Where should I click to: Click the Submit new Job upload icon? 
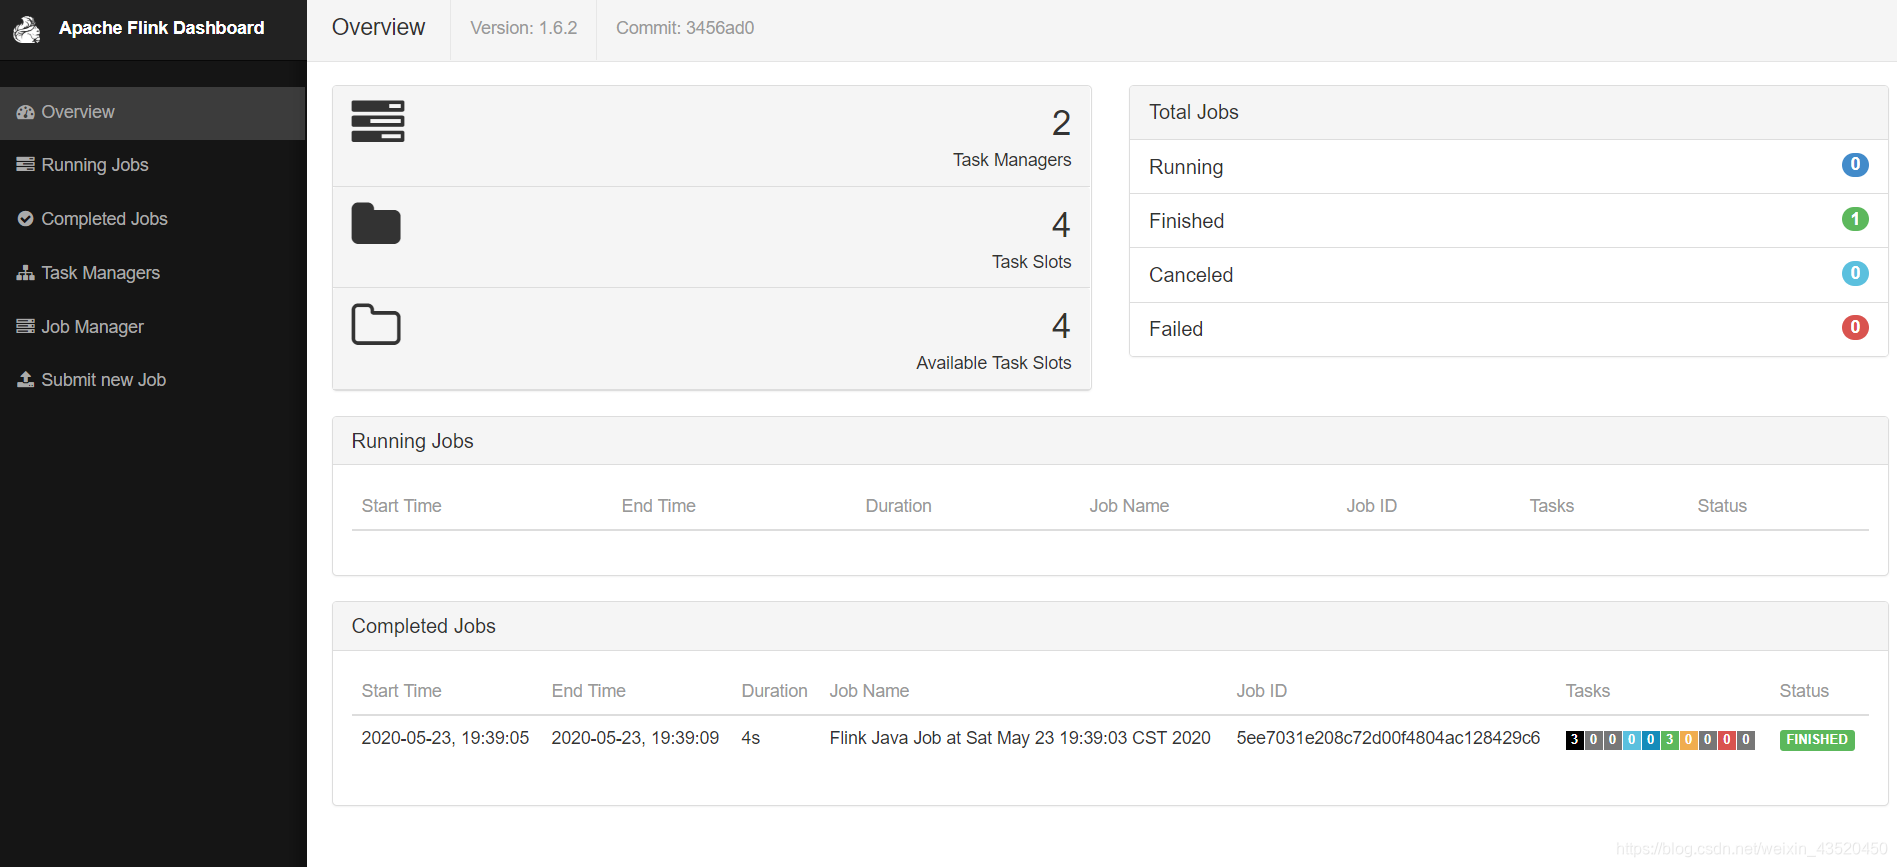[x=26, y=379]
